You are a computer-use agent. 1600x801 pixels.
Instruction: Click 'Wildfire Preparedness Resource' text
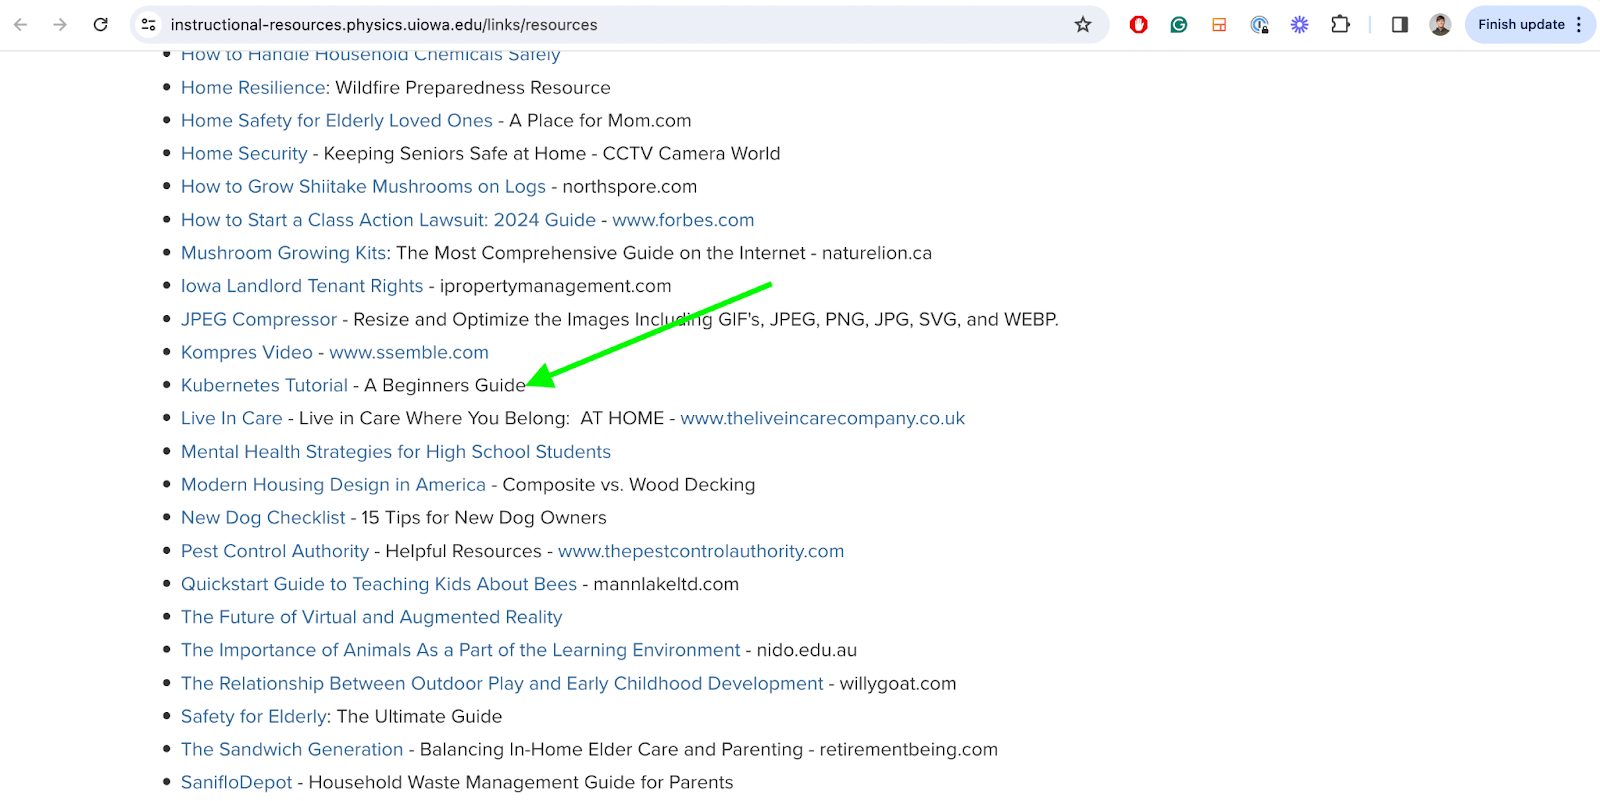tap(473, 88)
